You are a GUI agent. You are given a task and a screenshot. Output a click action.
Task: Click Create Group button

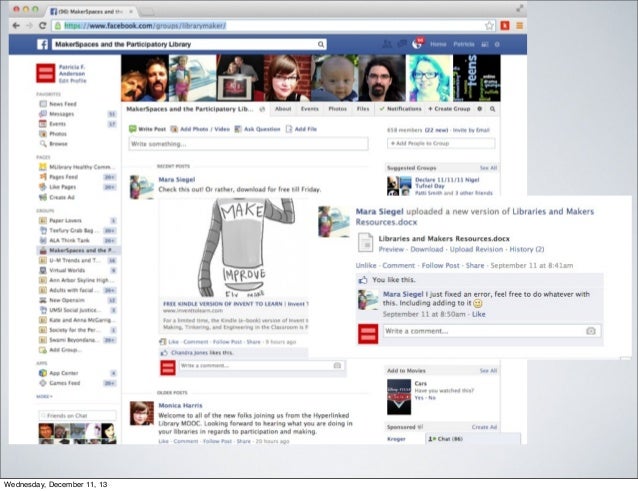click(x=449, y=109)
